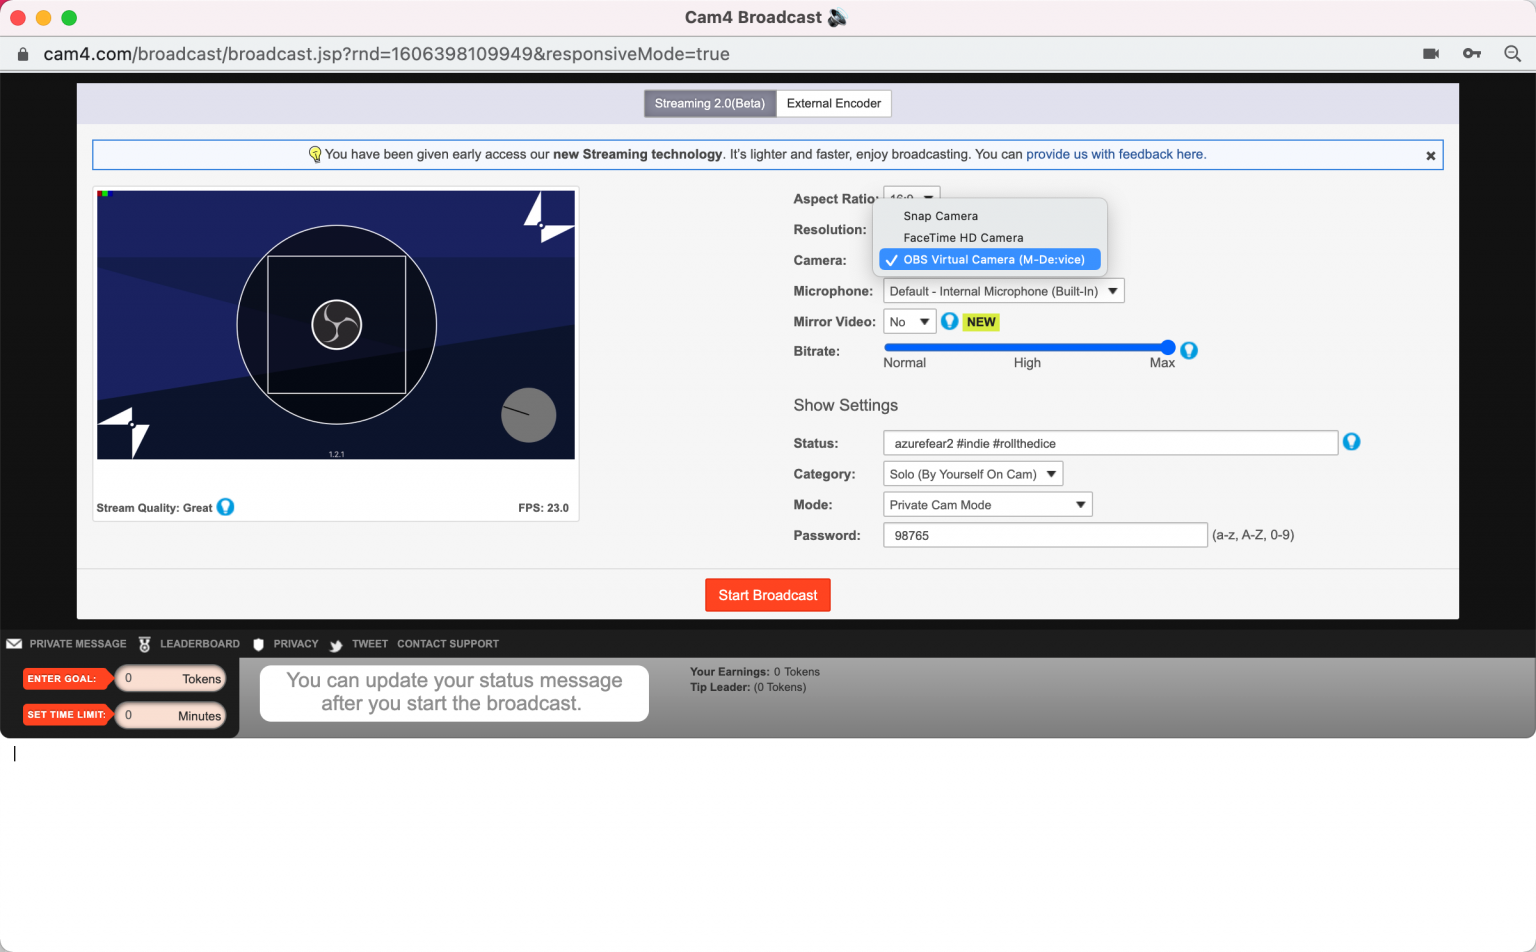Click the key icon in the browser toolbar
Image resolution: width=1536 pixels, height=952 pixels.
tap(1471, 54)
